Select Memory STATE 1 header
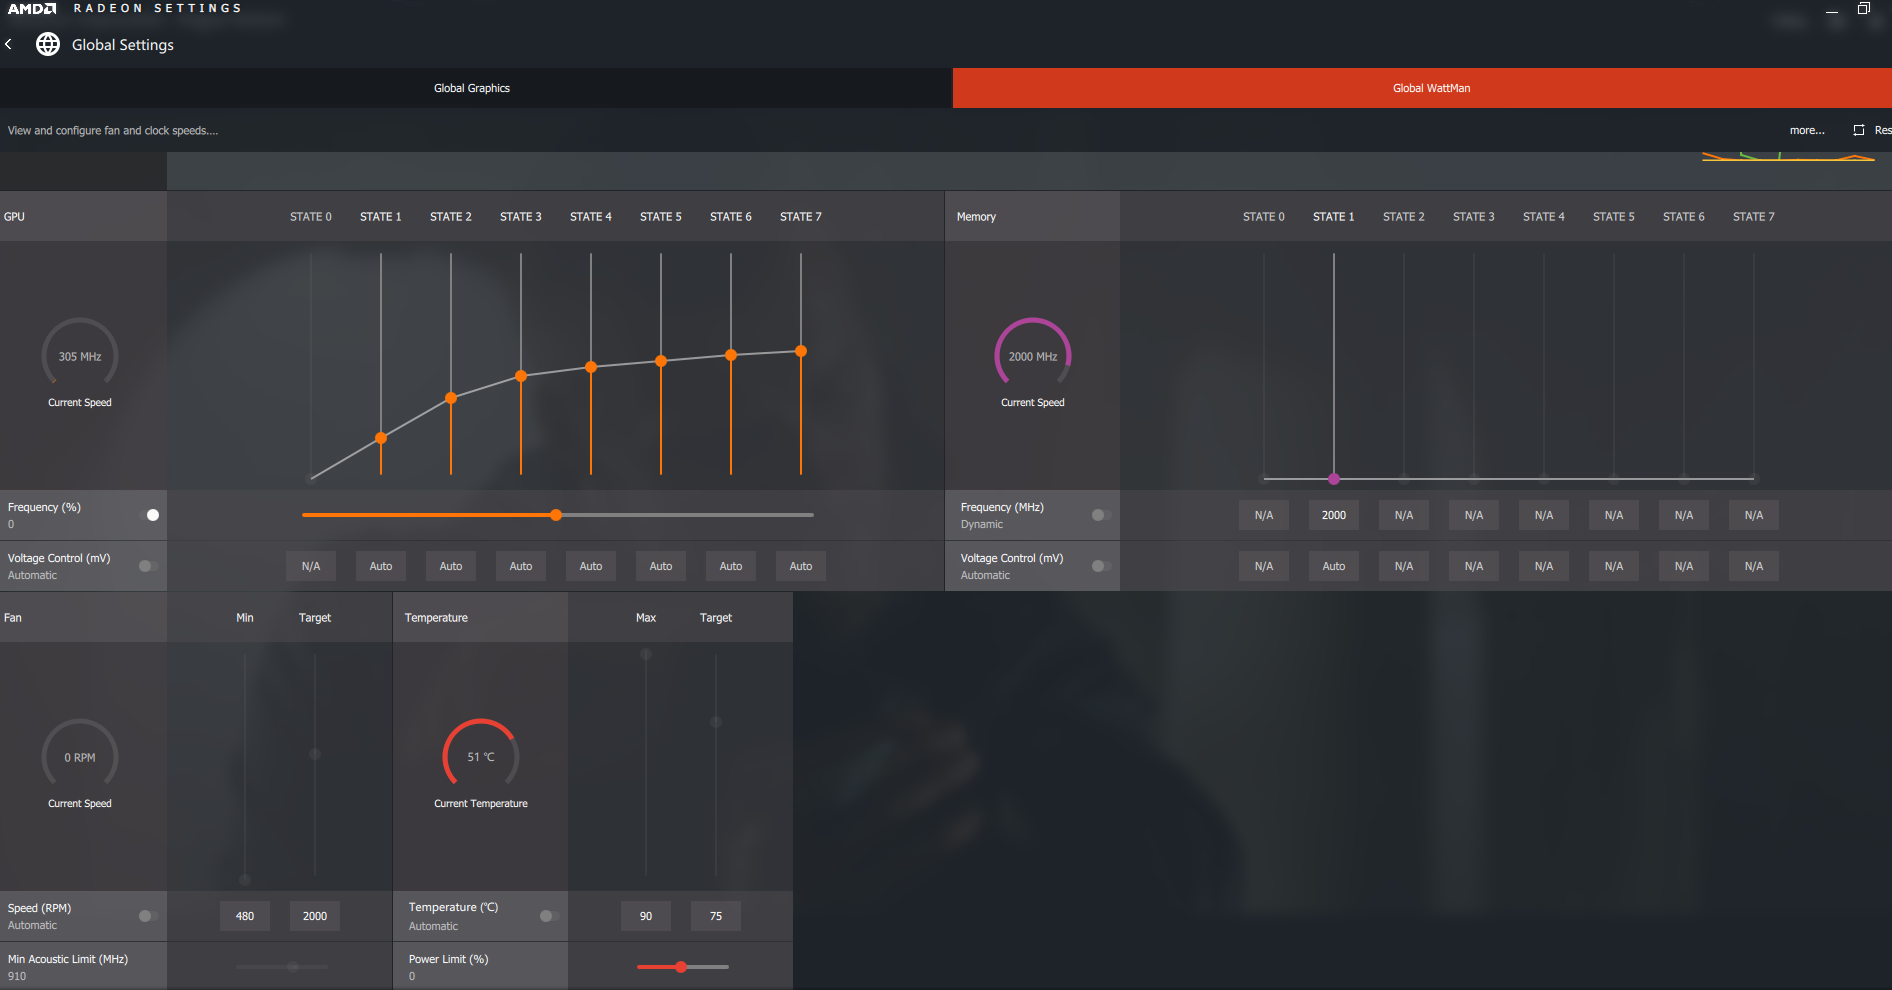 tap(1334, 217)
